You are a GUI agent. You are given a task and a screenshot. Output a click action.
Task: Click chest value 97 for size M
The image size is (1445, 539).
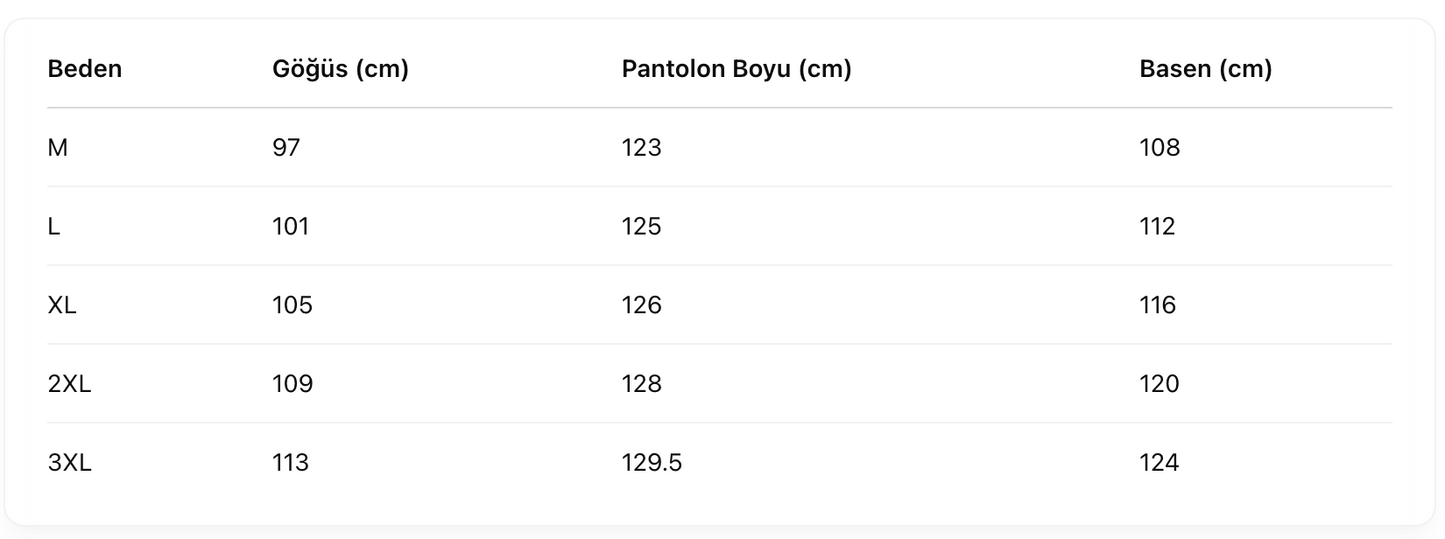coord(286,148)
